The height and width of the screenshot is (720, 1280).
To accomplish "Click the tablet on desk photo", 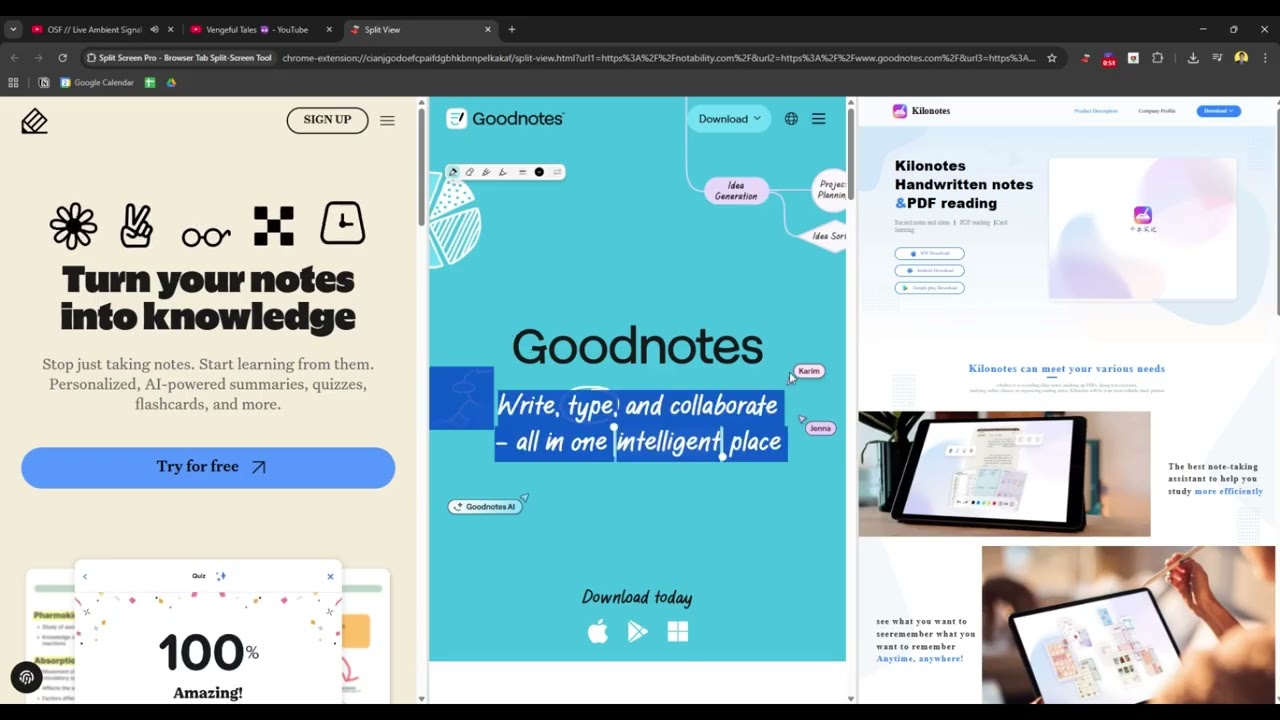I will tap(1004, 474).
